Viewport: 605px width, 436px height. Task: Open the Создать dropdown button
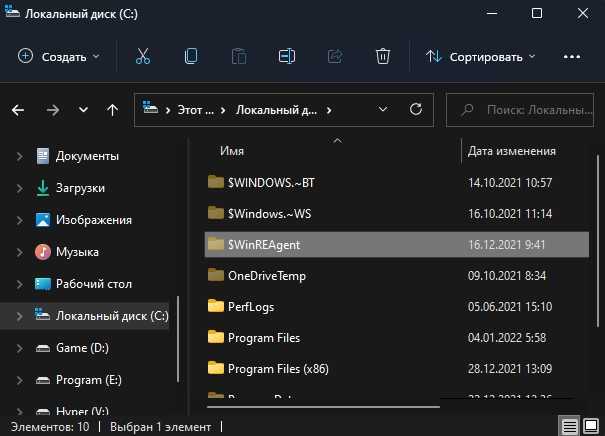pyautogui.click(x=59, y=57)
